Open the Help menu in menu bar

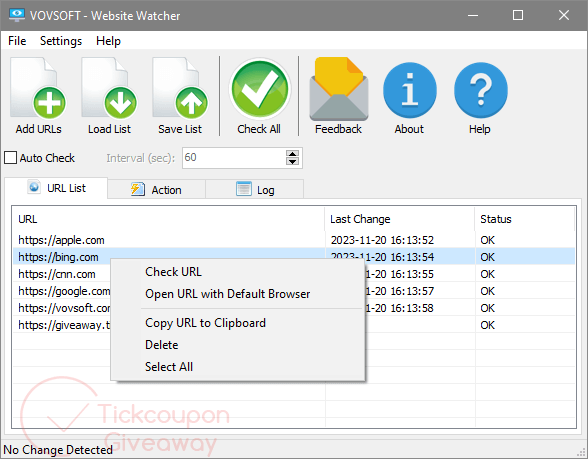[x=108, y=40]
